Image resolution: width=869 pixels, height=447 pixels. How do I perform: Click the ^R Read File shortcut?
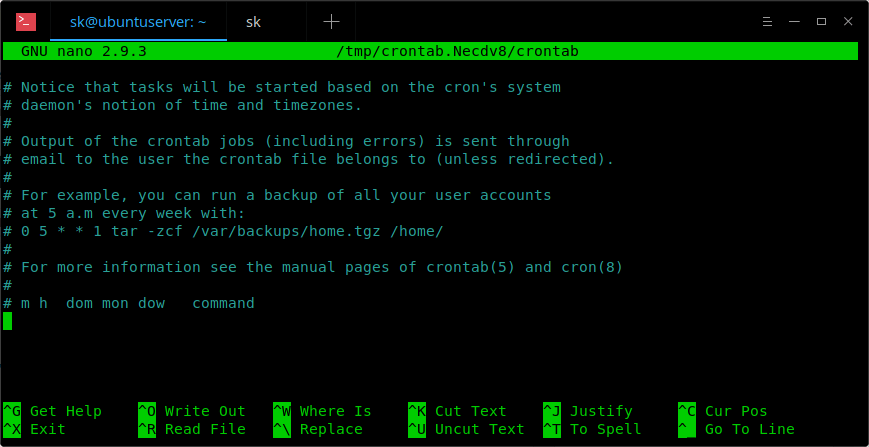click(192, 429)
